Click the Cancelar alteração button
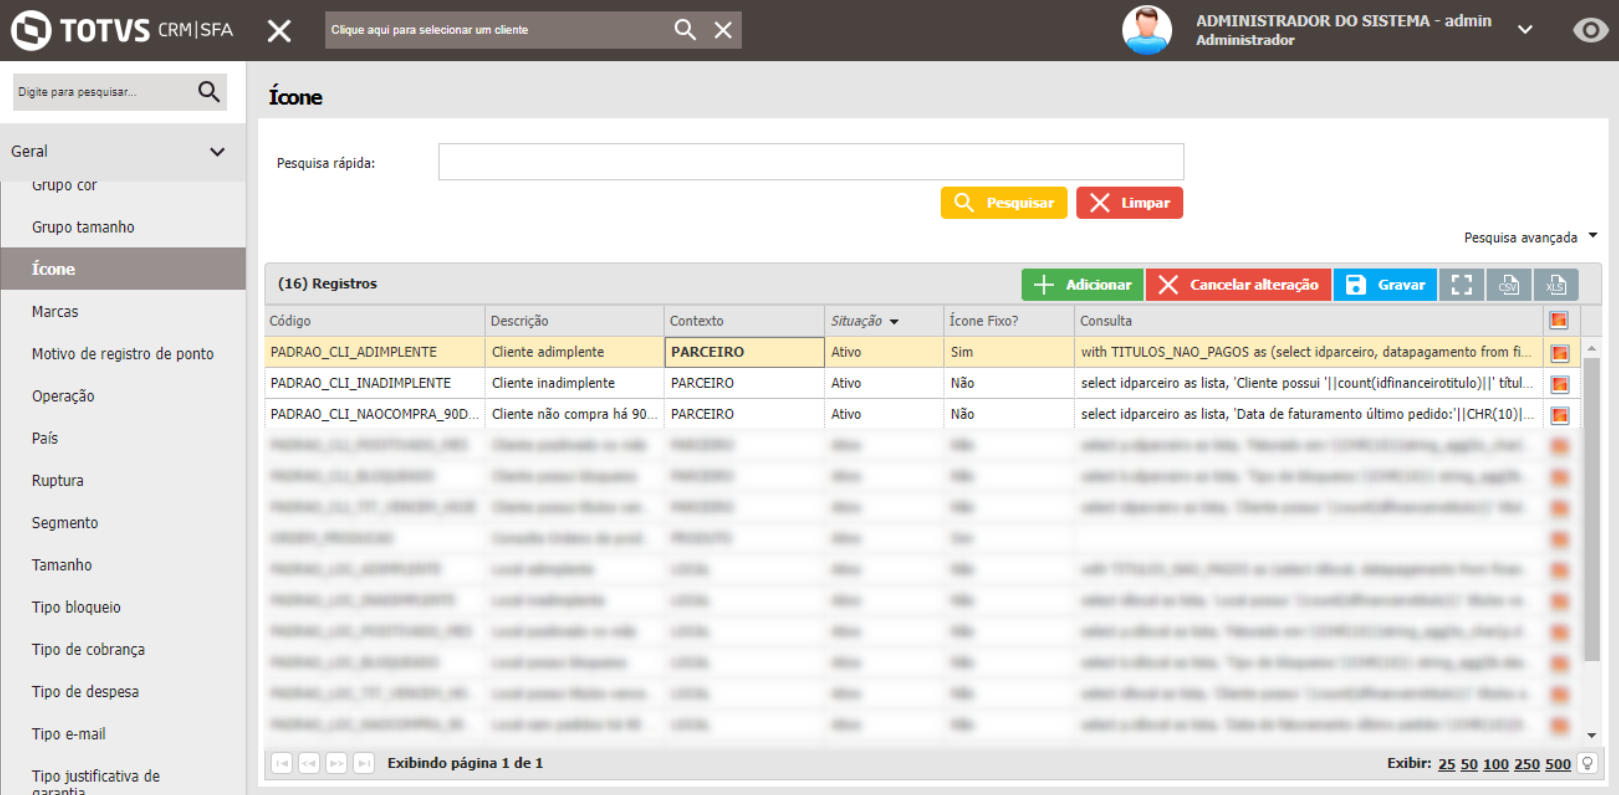 click(x=1239, y=285)
